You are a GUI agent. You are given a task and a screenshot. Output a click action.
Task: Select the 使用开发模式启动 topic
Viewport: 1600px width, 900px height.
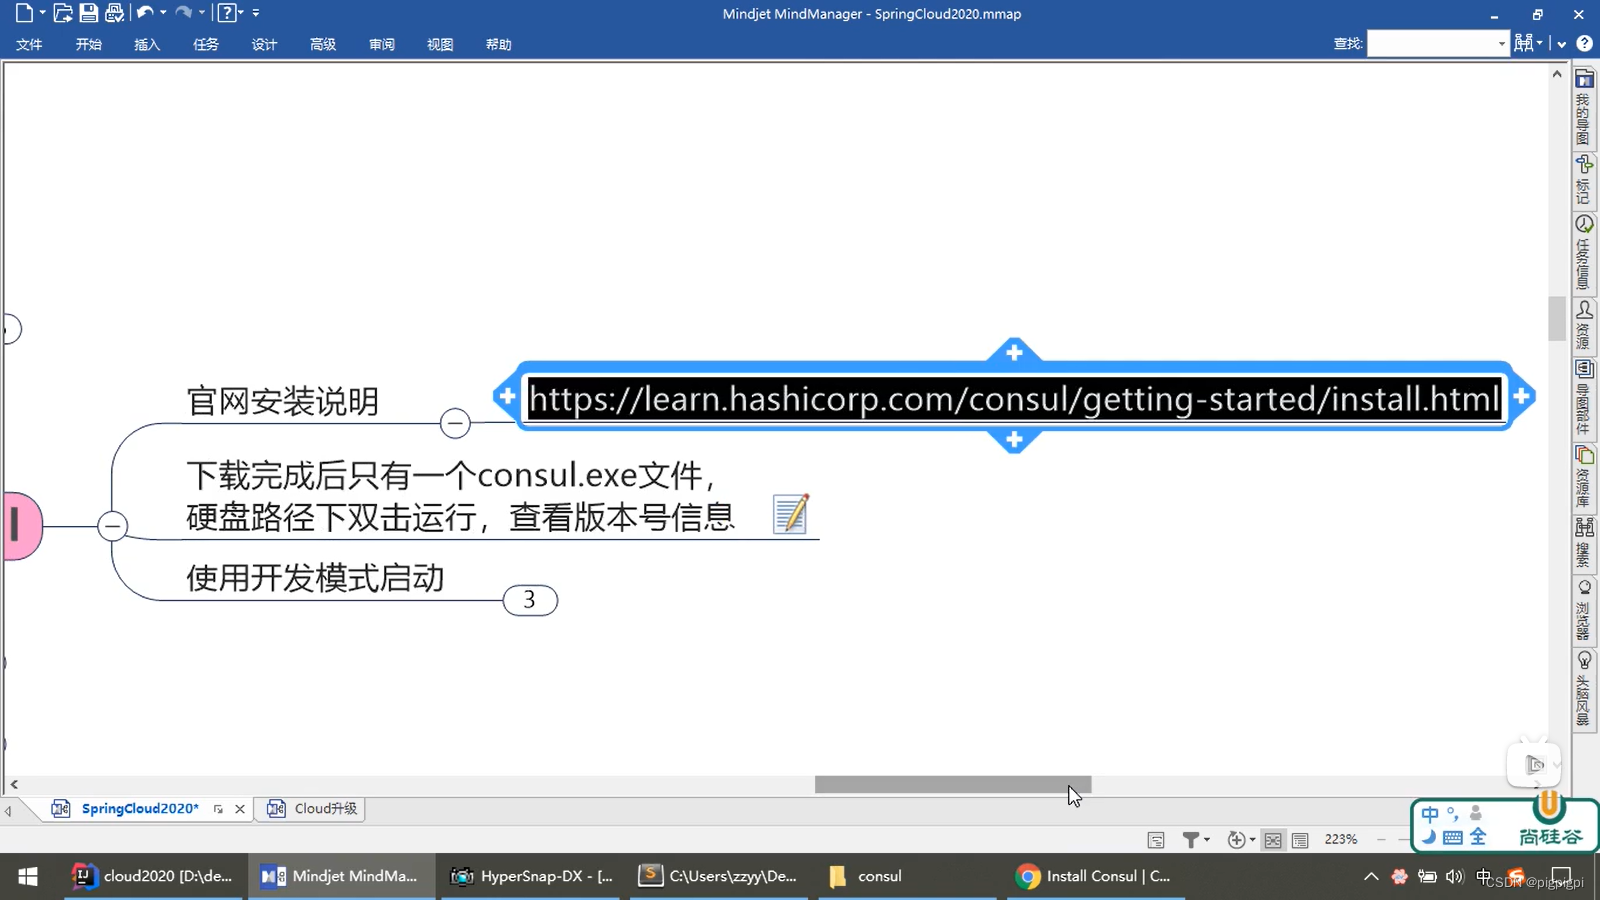coord(315,578)
